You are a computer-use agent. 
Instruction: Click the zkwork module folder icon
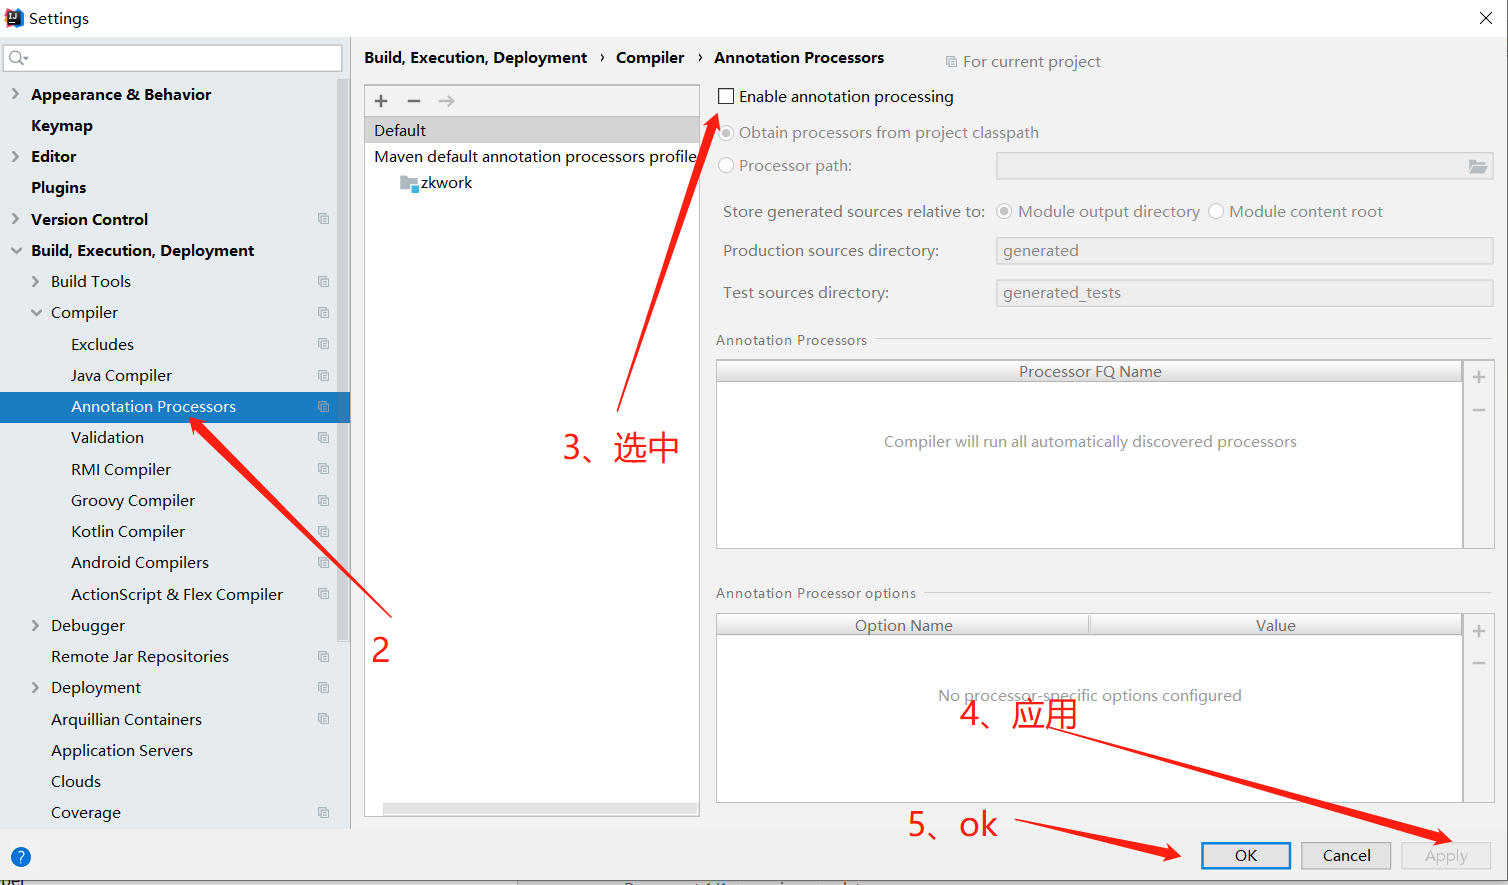click(x=408, y=183)
